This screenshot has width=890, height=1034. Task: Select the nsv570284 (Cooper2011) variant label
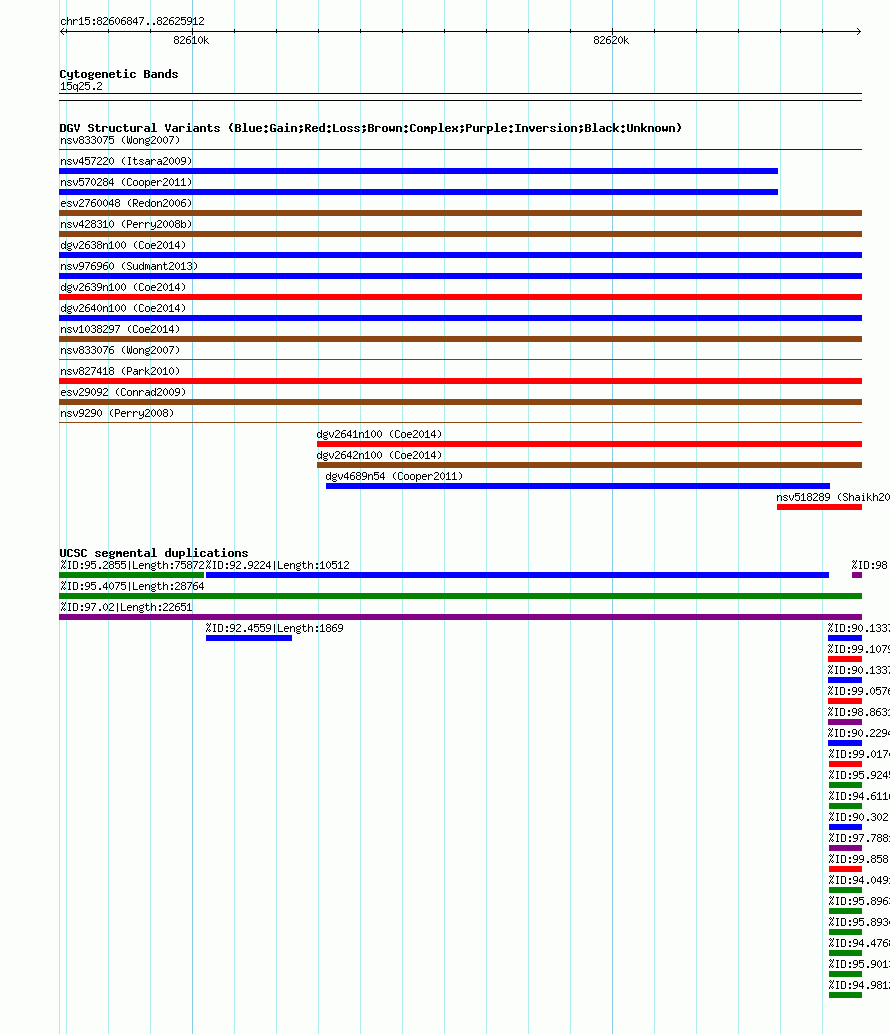(x=126, y=182)
